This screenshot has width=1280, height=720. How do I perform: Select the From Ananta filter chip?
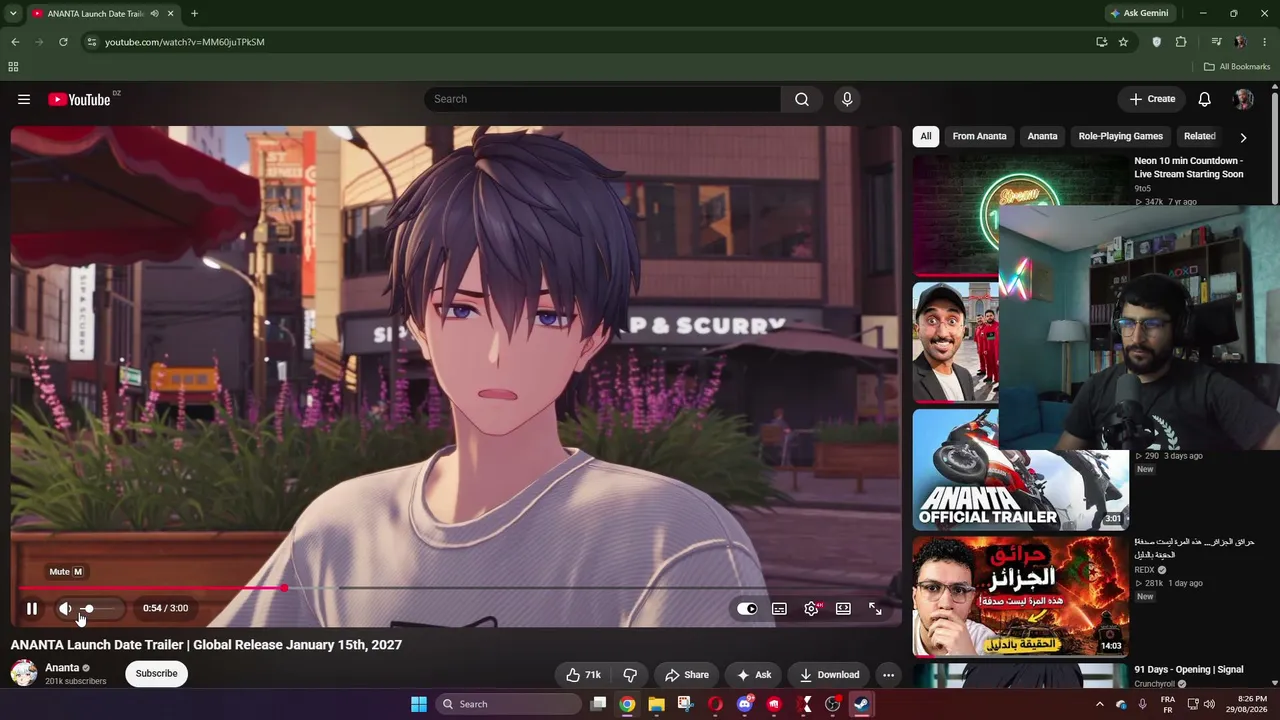coord(979,136)
